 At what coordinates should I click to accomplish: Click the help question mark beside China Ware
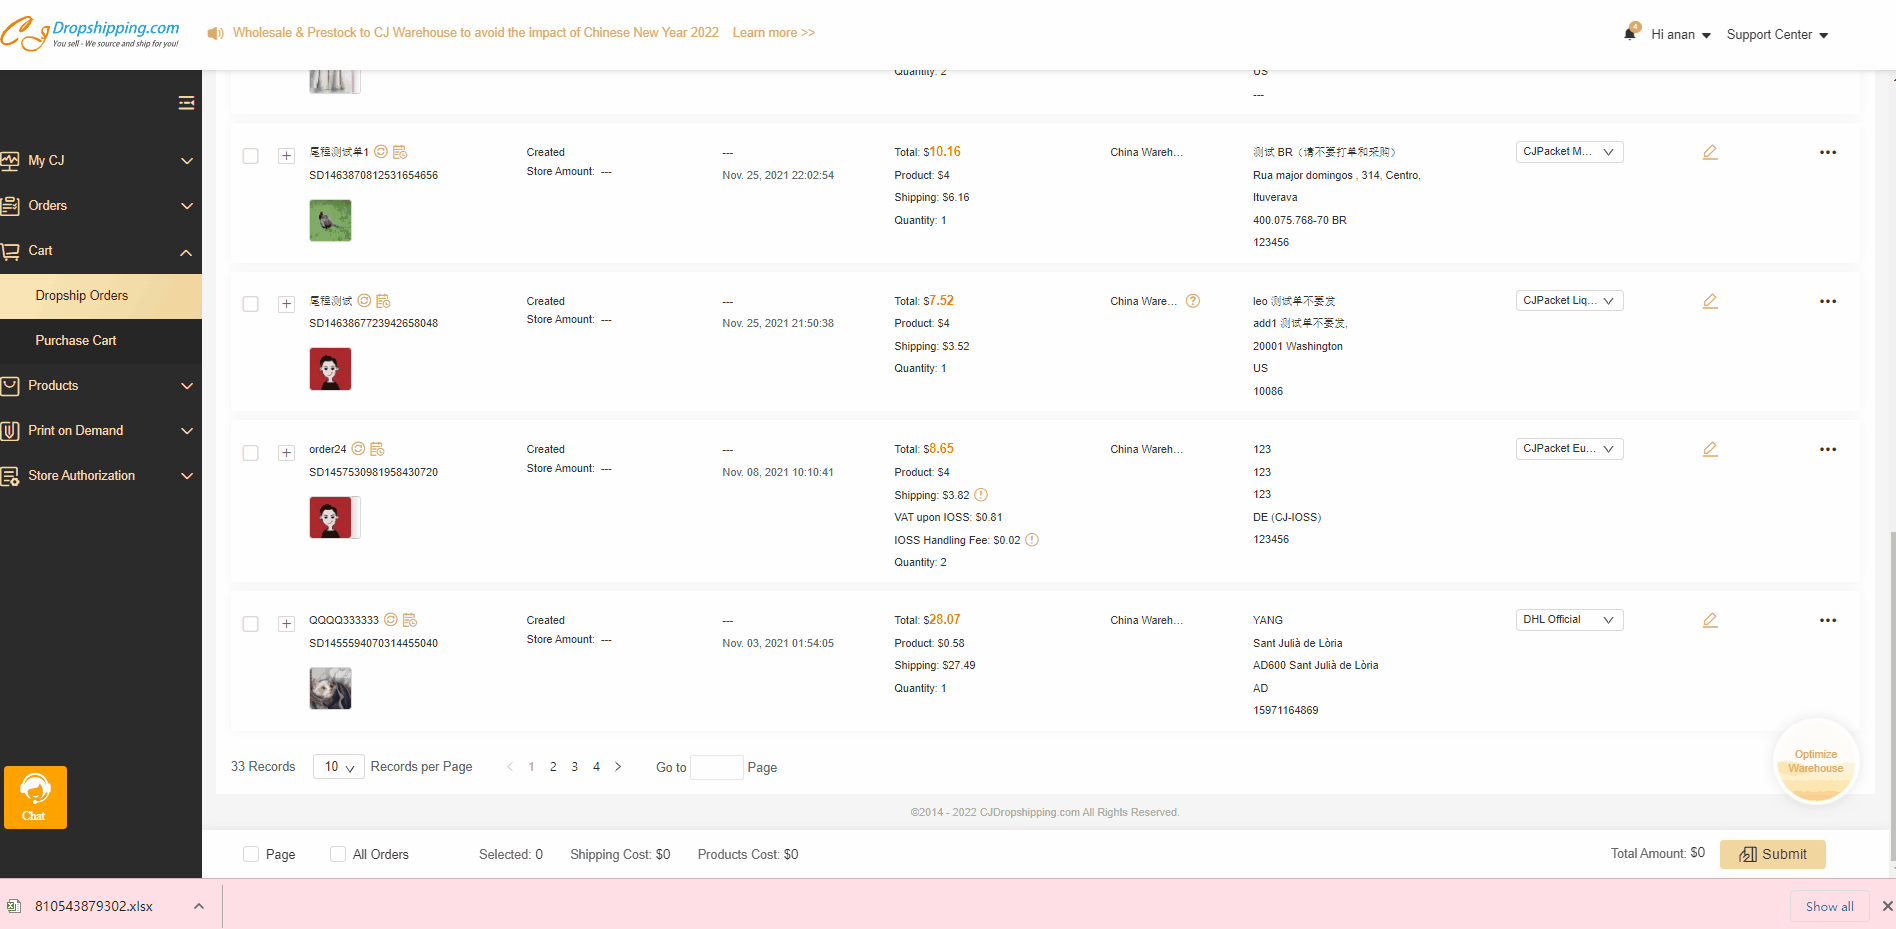(1192, 301)
